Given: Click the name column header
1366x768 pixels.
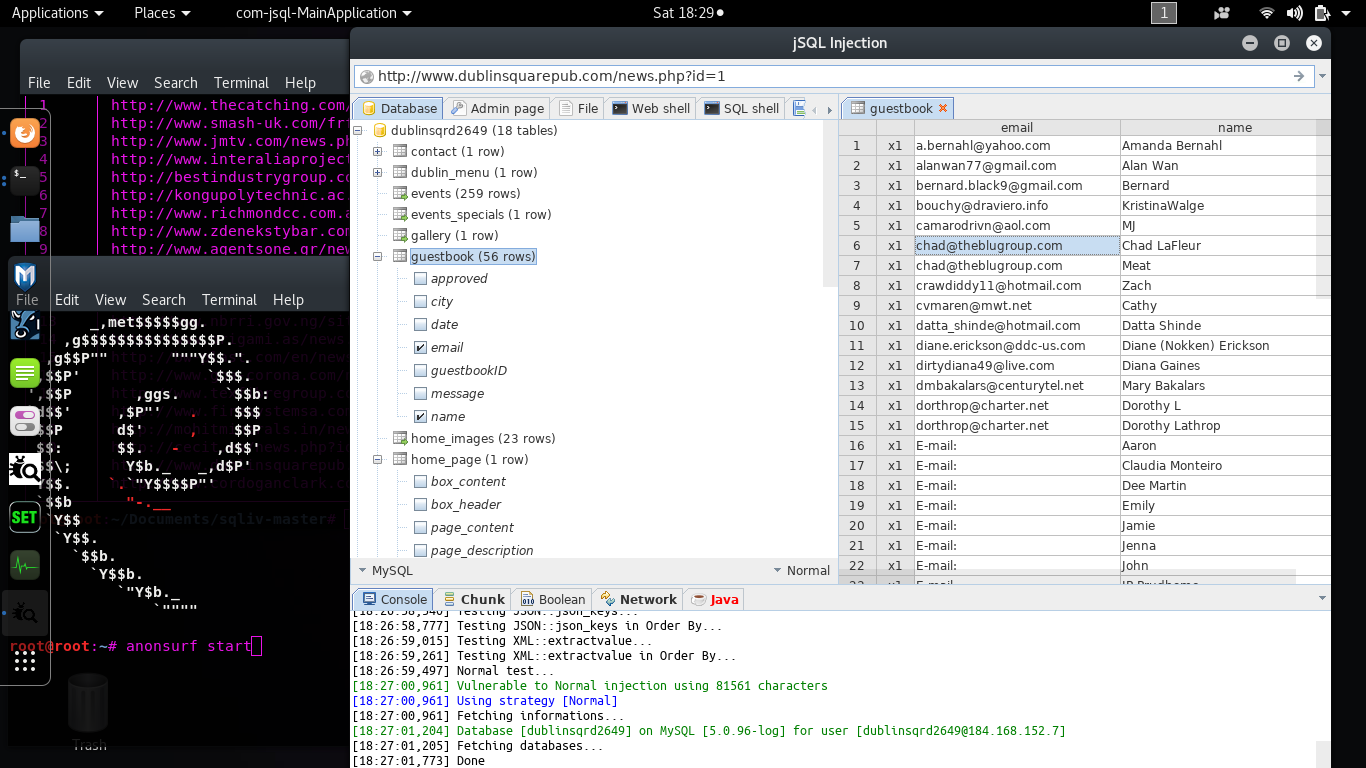Looking at the screenshot, I should point(1235,128).
